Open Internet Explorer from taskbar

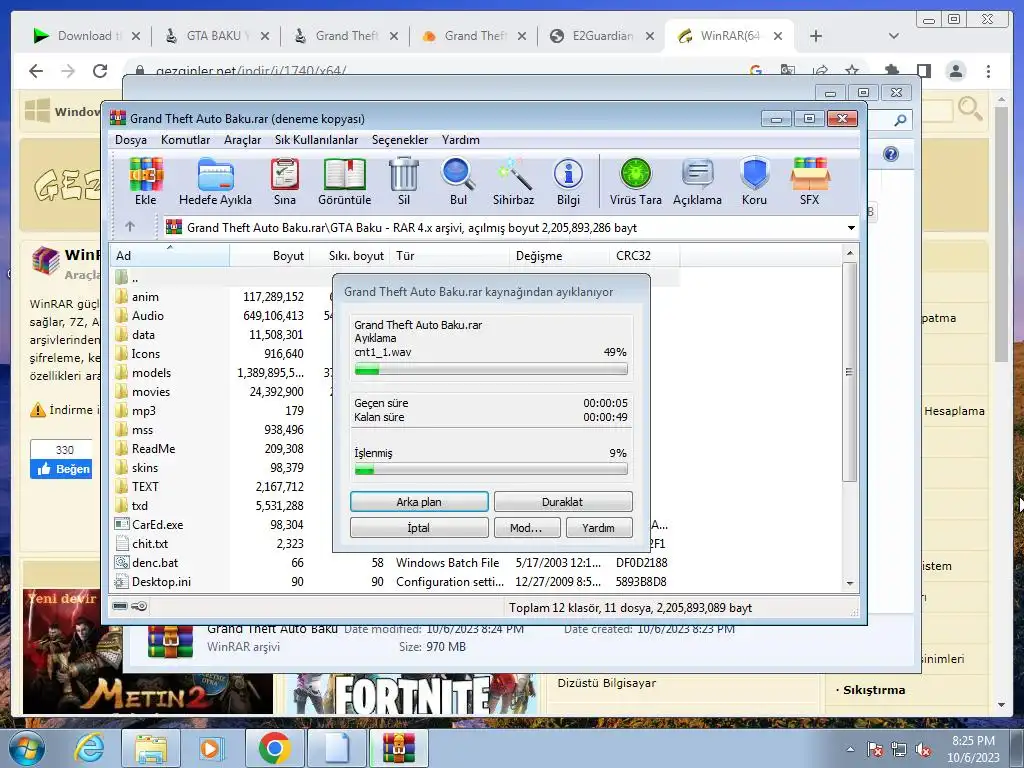tap(89, 748)
